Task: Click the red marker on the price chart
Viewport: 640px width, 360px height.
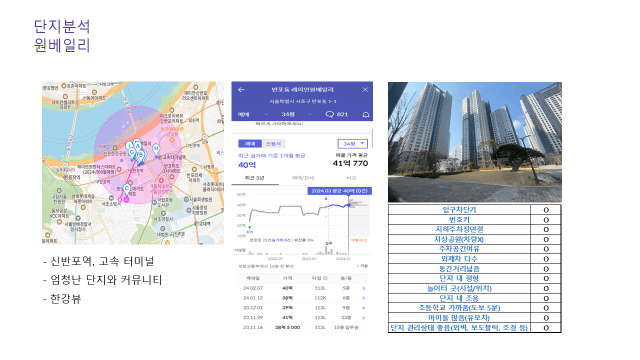Action: (326, 199)
